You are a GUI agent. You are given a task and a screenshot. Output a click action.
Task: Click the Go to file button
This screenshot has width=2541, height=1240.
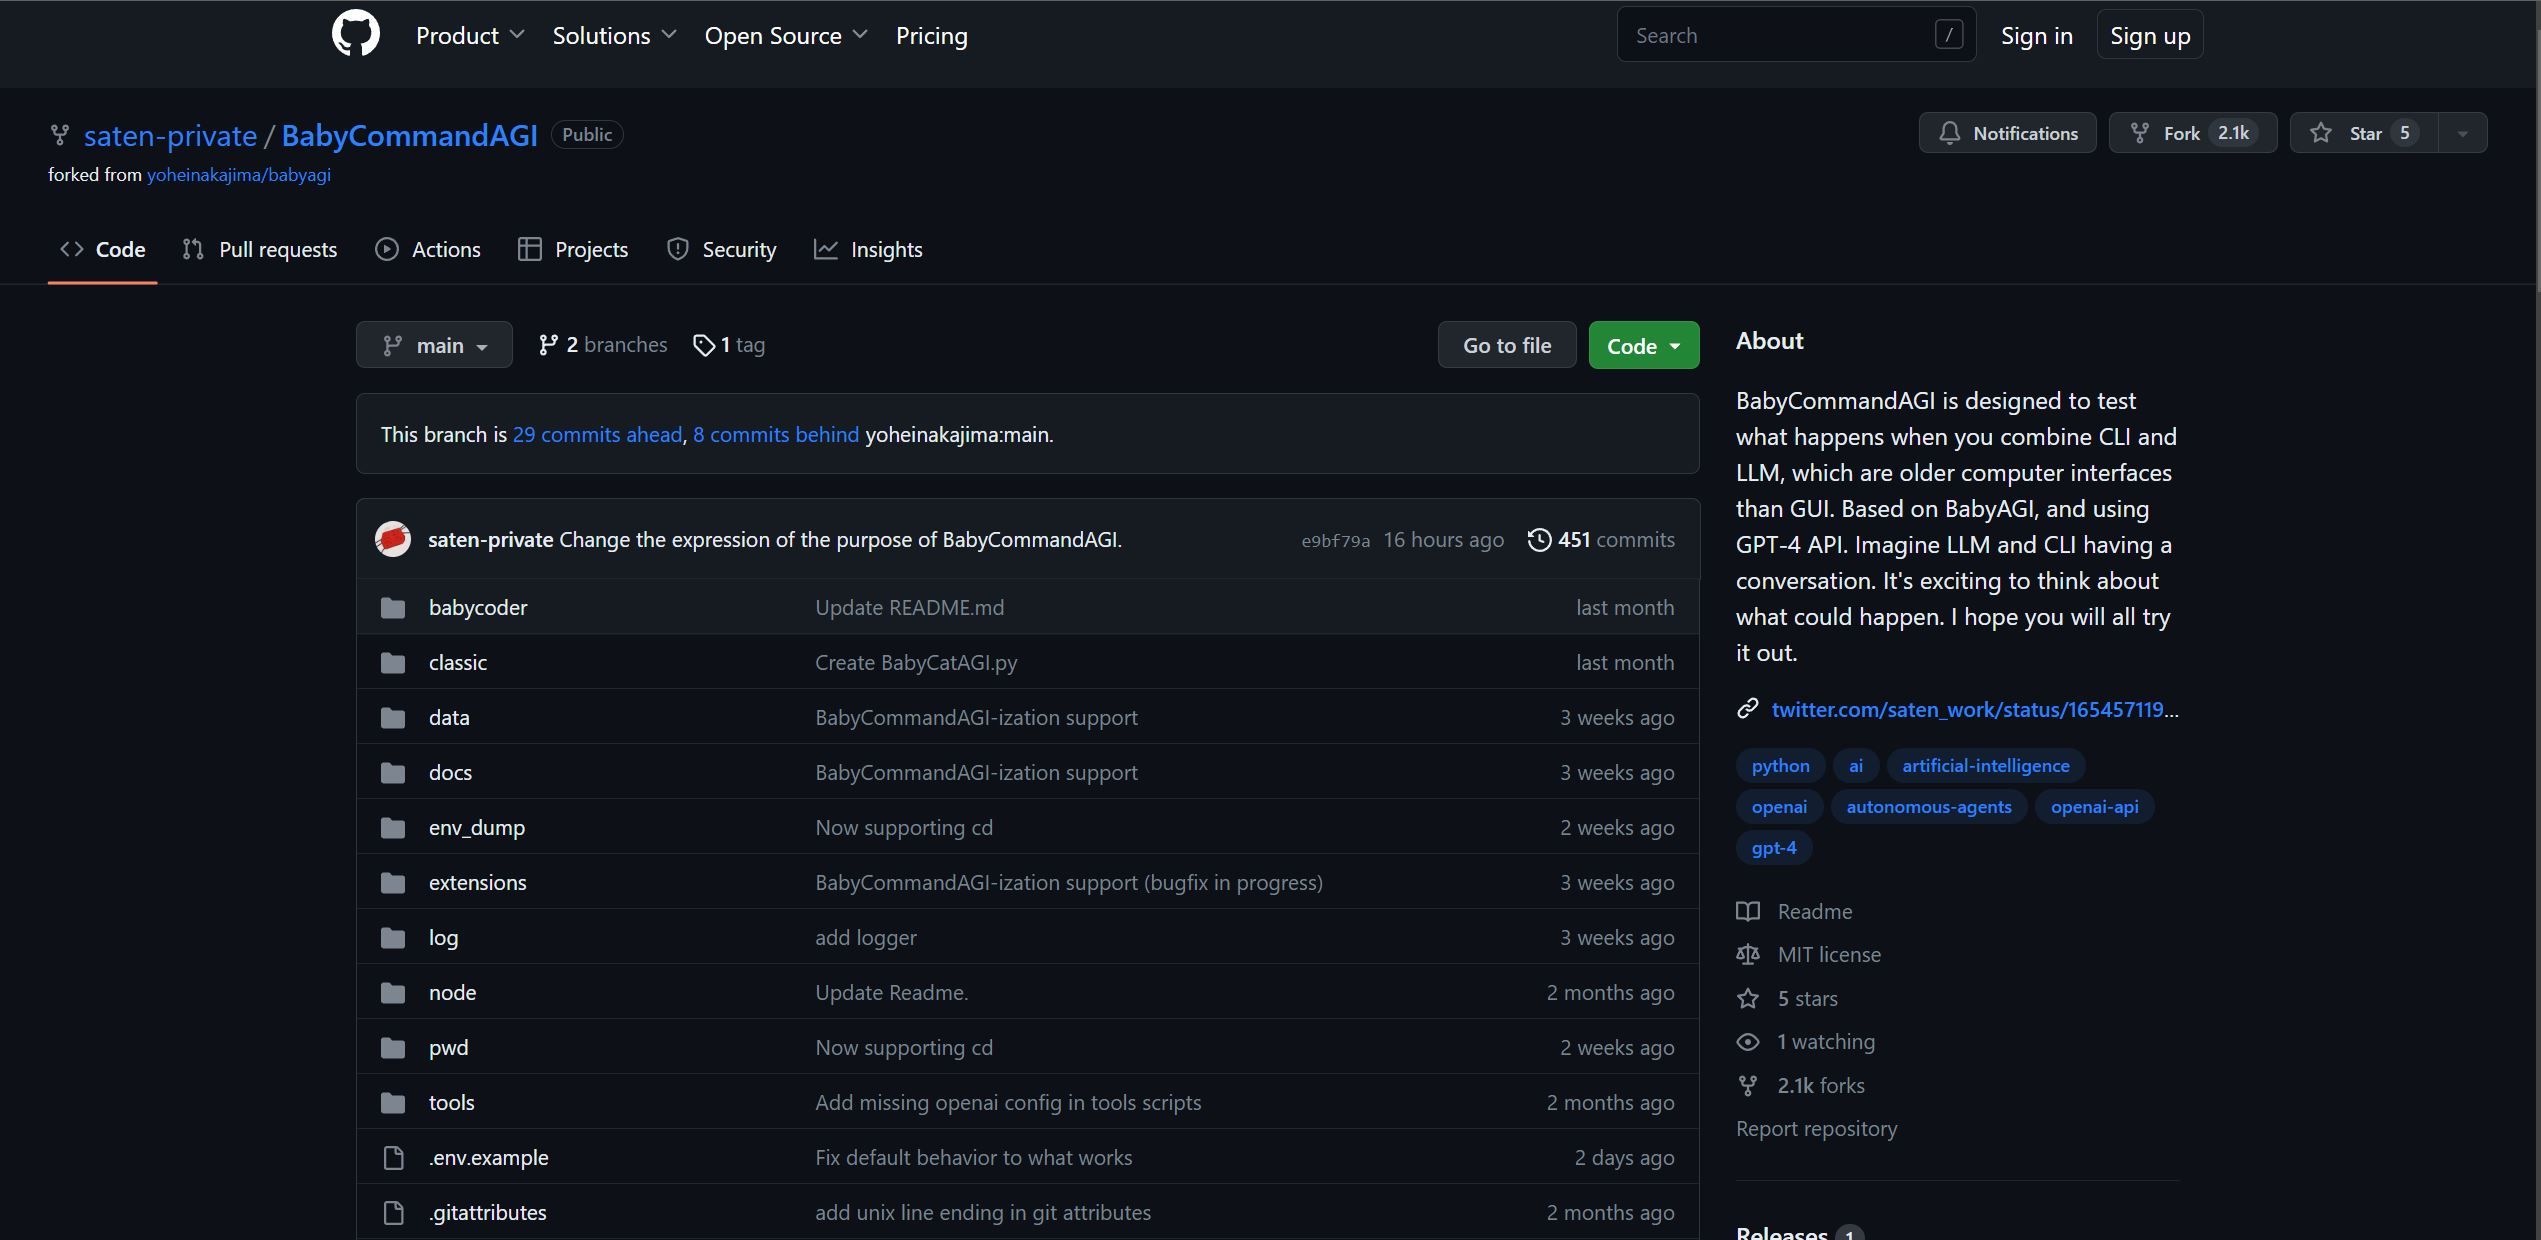(x=1506, y=346)
